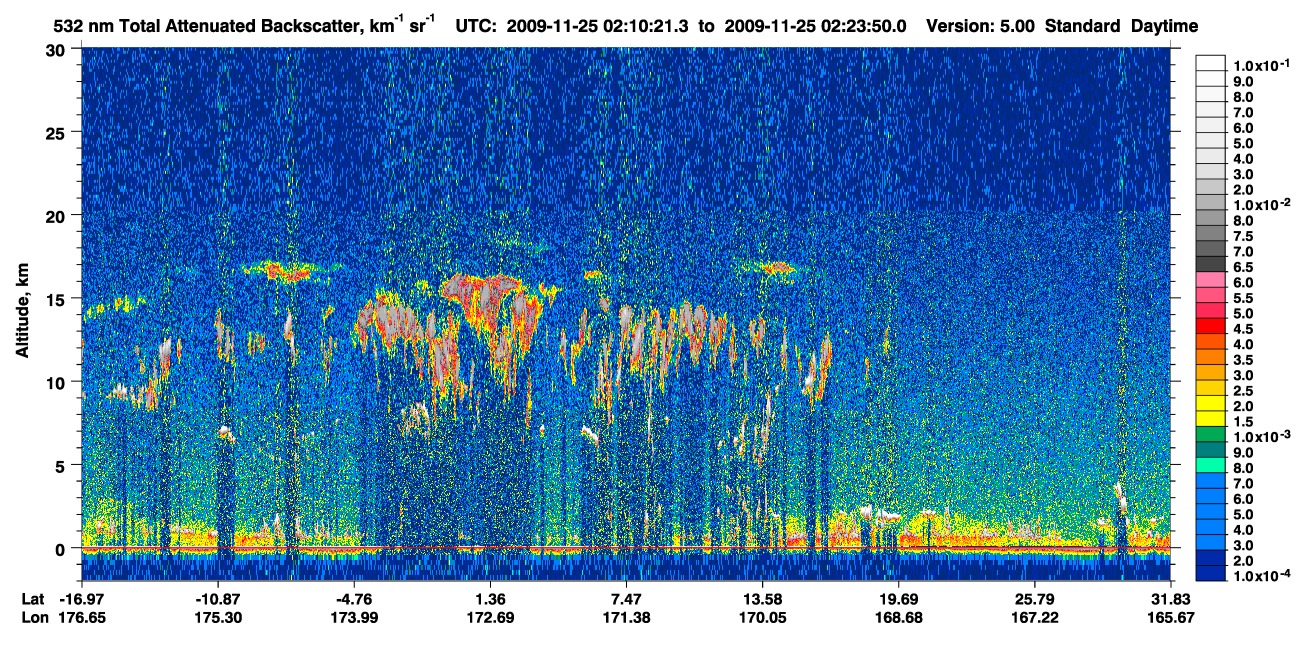Click the 6.5 color bar label
This screenshot has height=667, width=1300.
click(1243, 267)
